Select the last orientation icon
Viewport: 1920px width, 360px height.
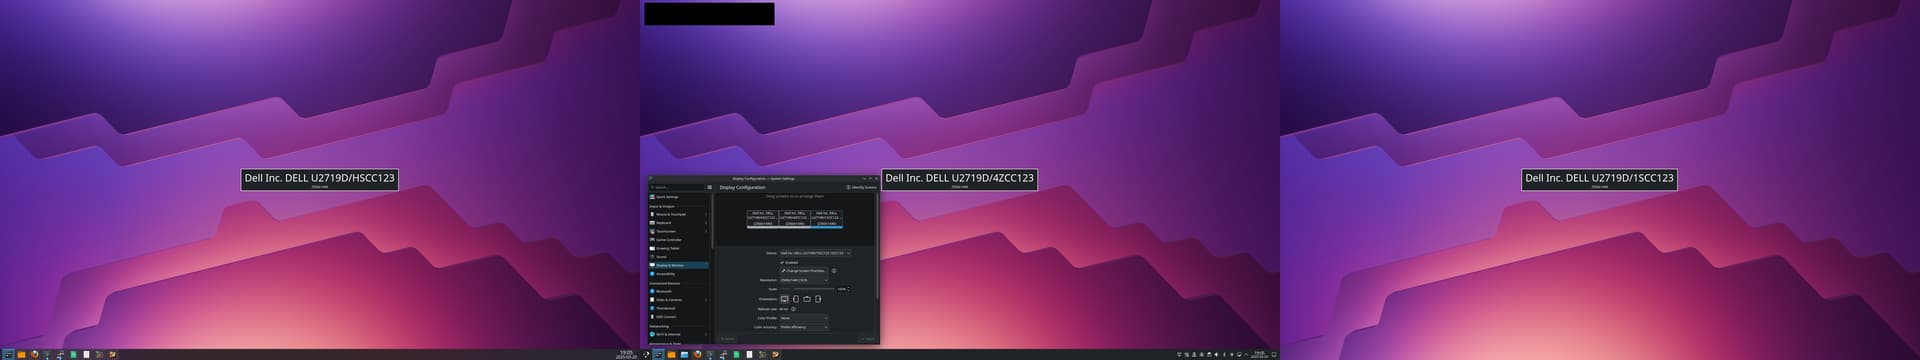(x=818, y=299)
